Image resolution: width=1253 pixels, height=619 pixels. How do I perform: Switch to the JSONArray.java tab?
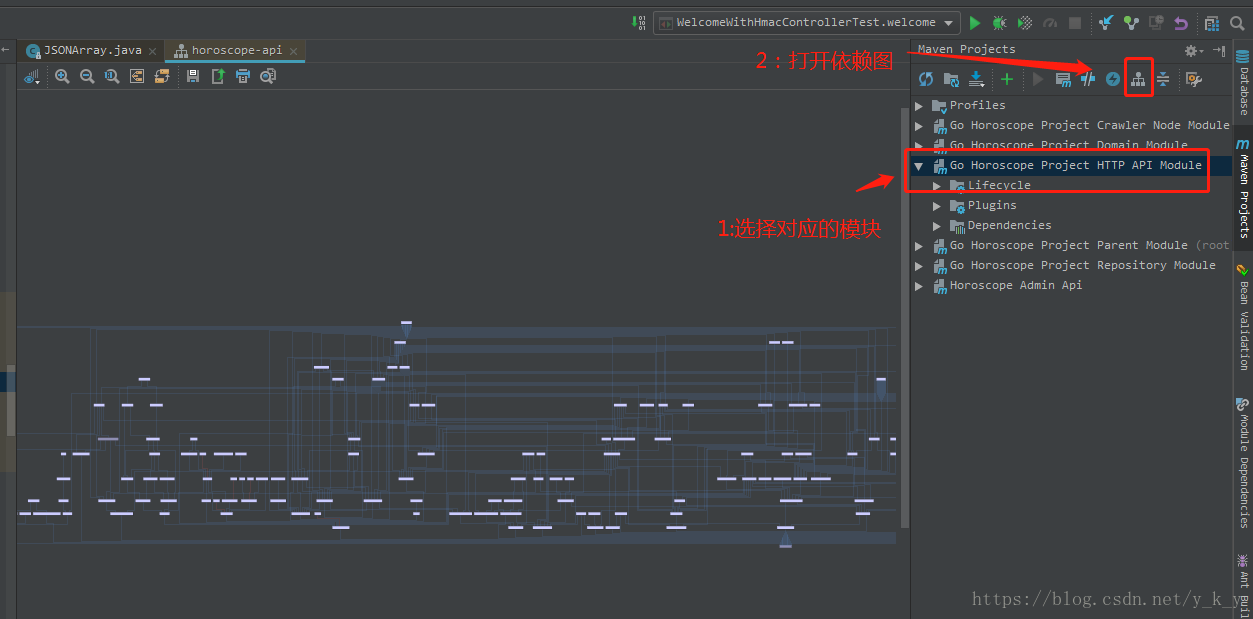click(92, 50)
